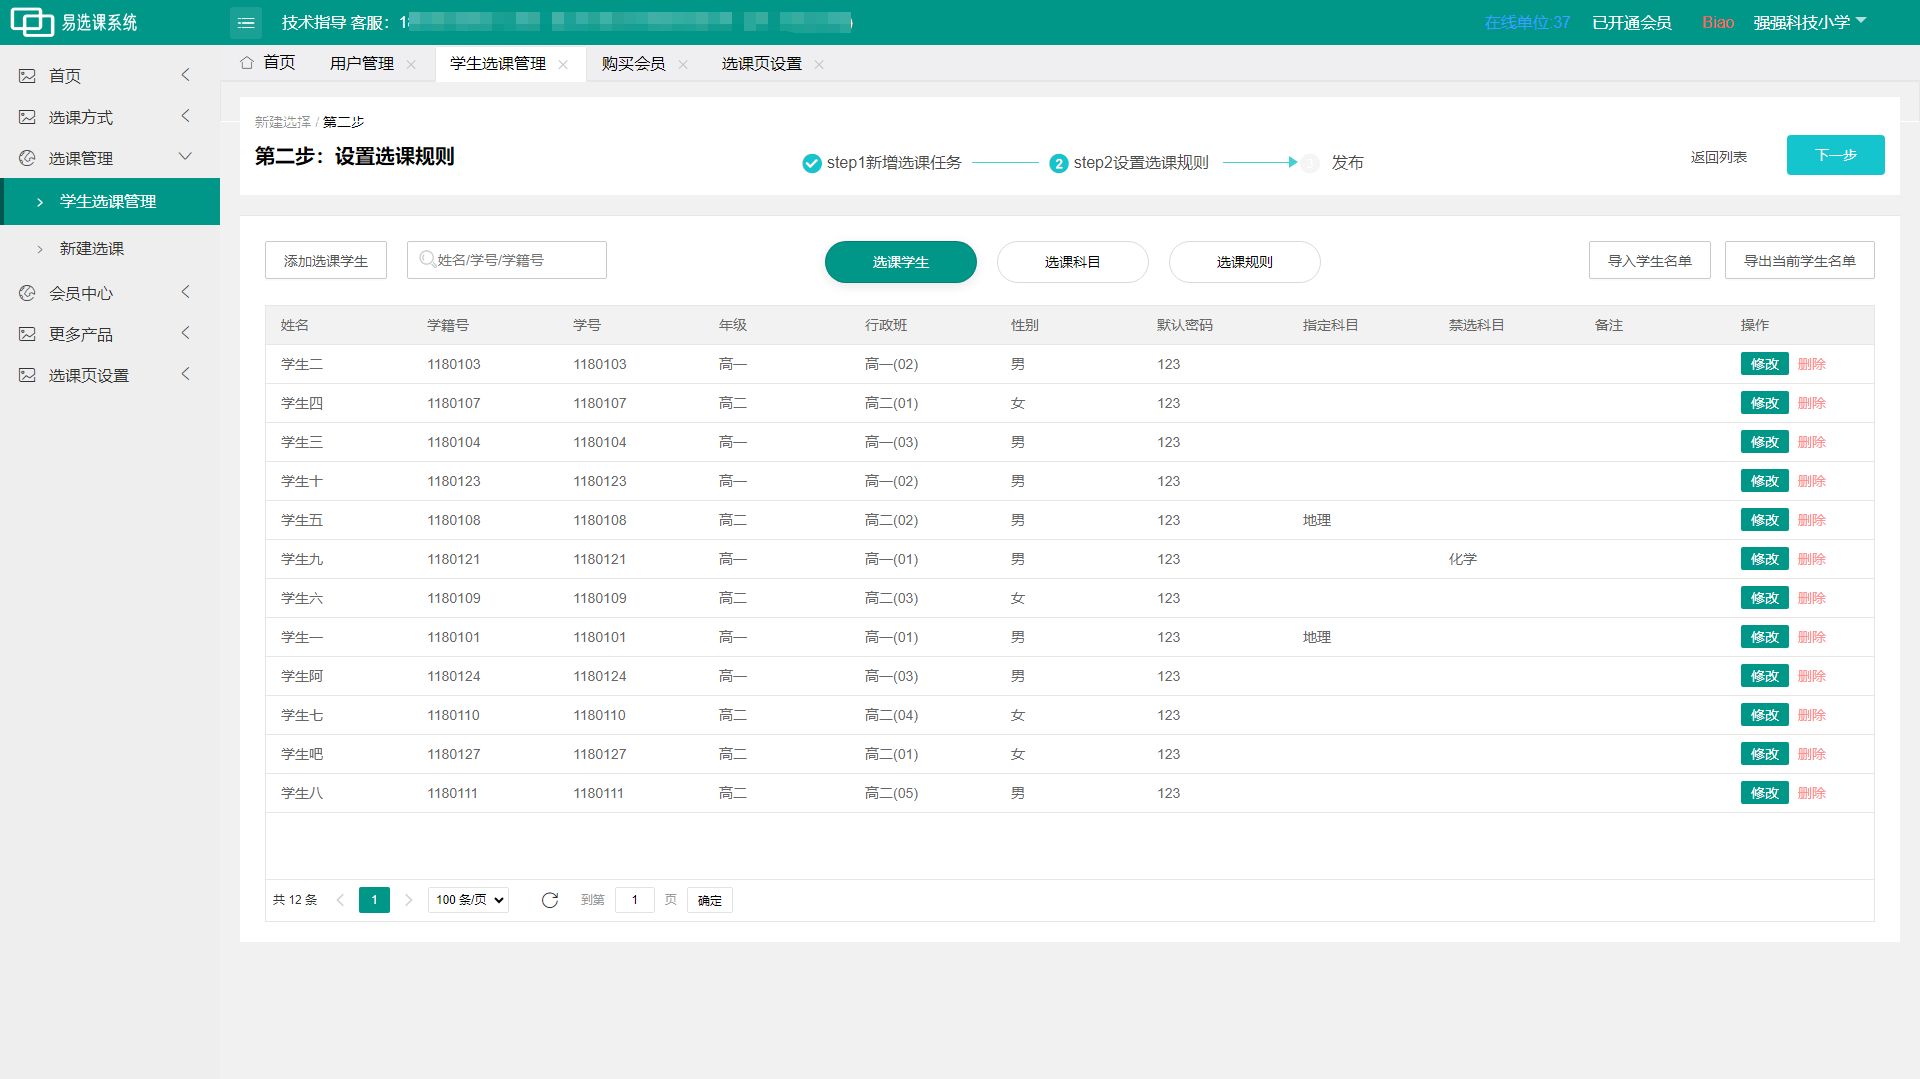Click the refresh icon in pagination bar
The width and height of the screenshot is (1920, 1079).
549,900
